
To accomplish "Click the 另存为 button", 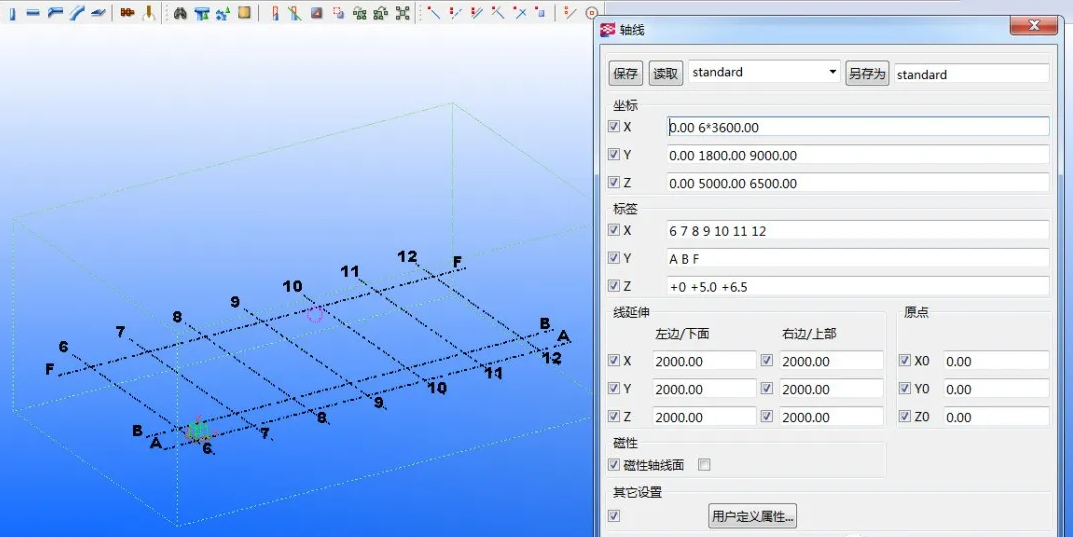I will pos(867,74).
